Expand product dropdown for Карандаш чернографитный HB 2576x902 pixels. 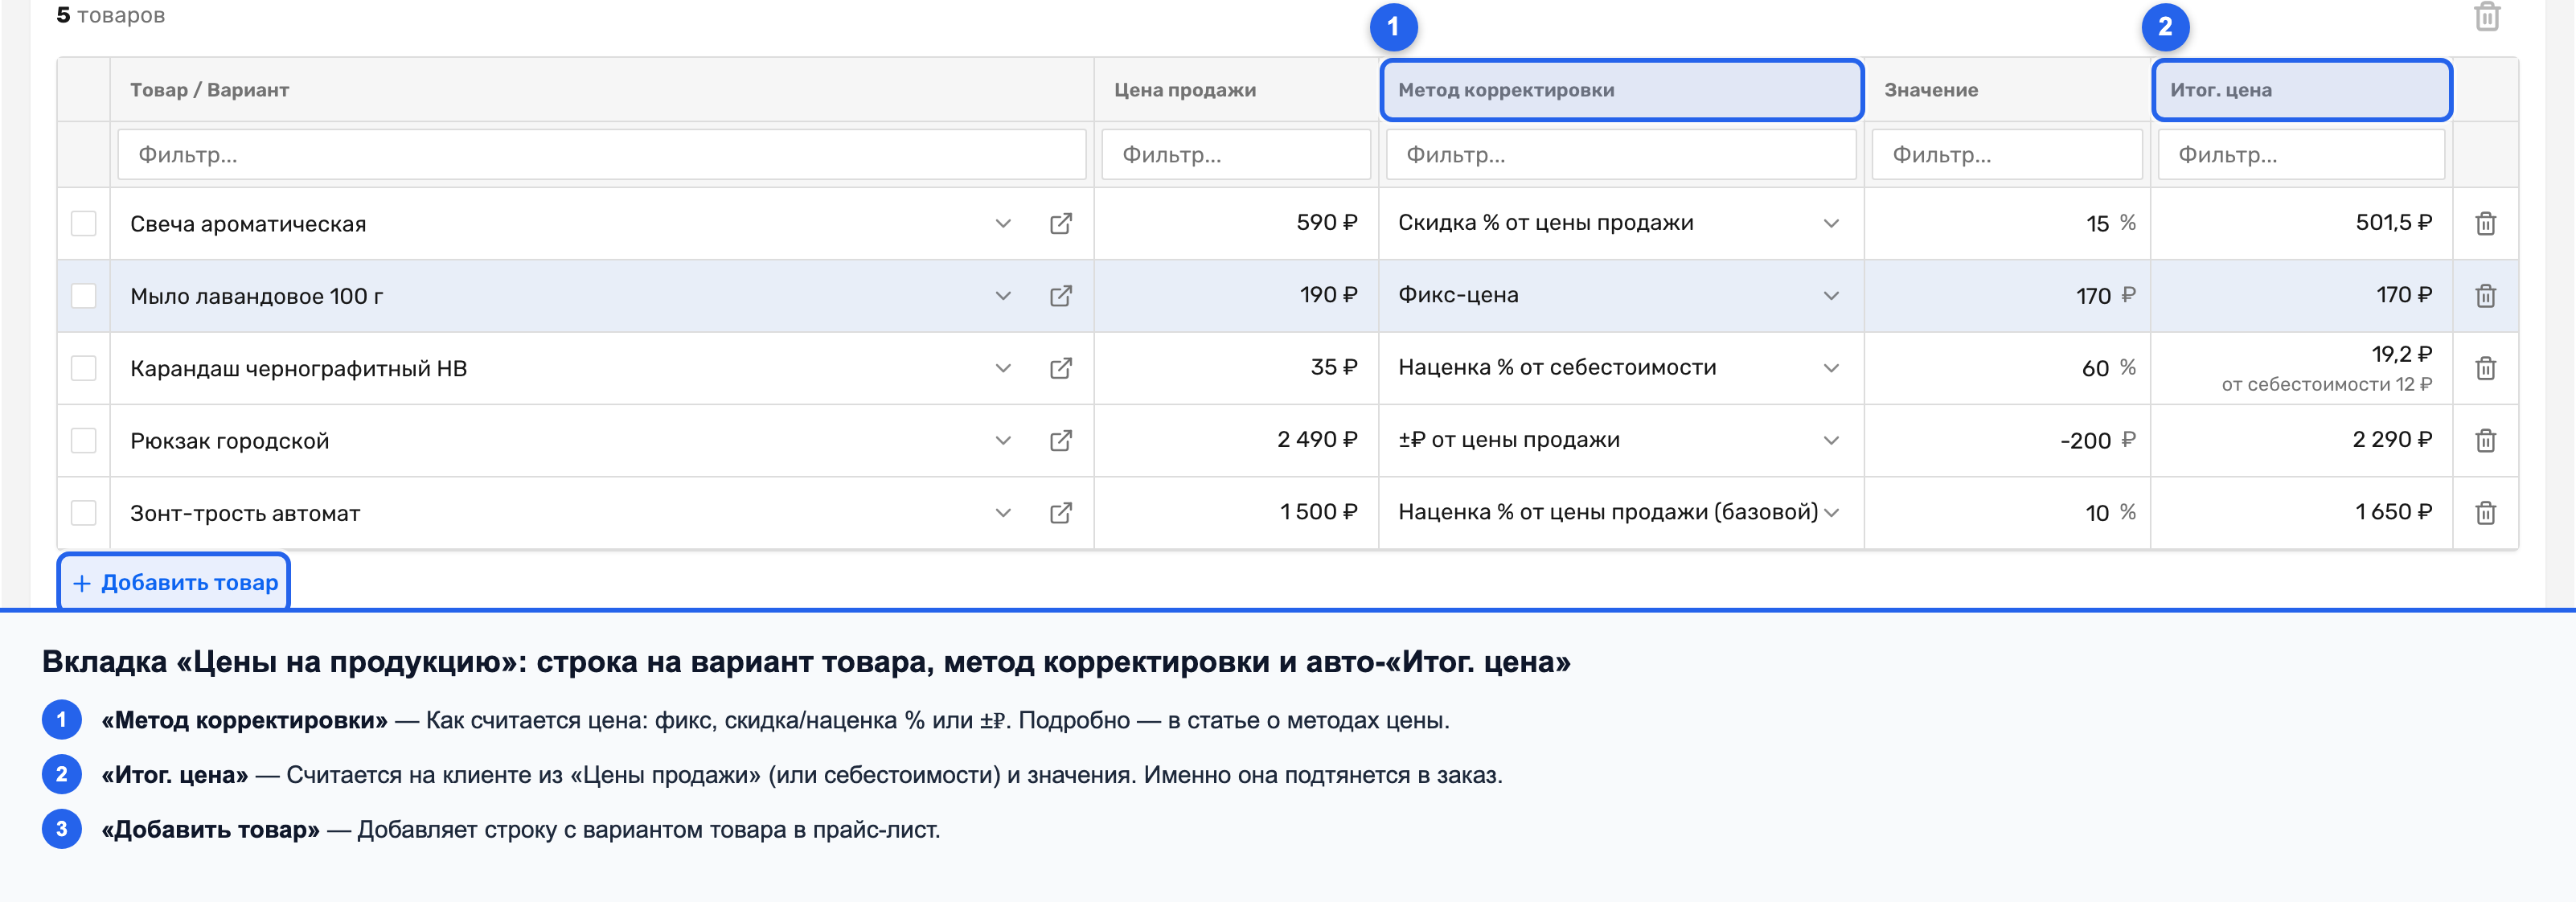[1003, 368]
